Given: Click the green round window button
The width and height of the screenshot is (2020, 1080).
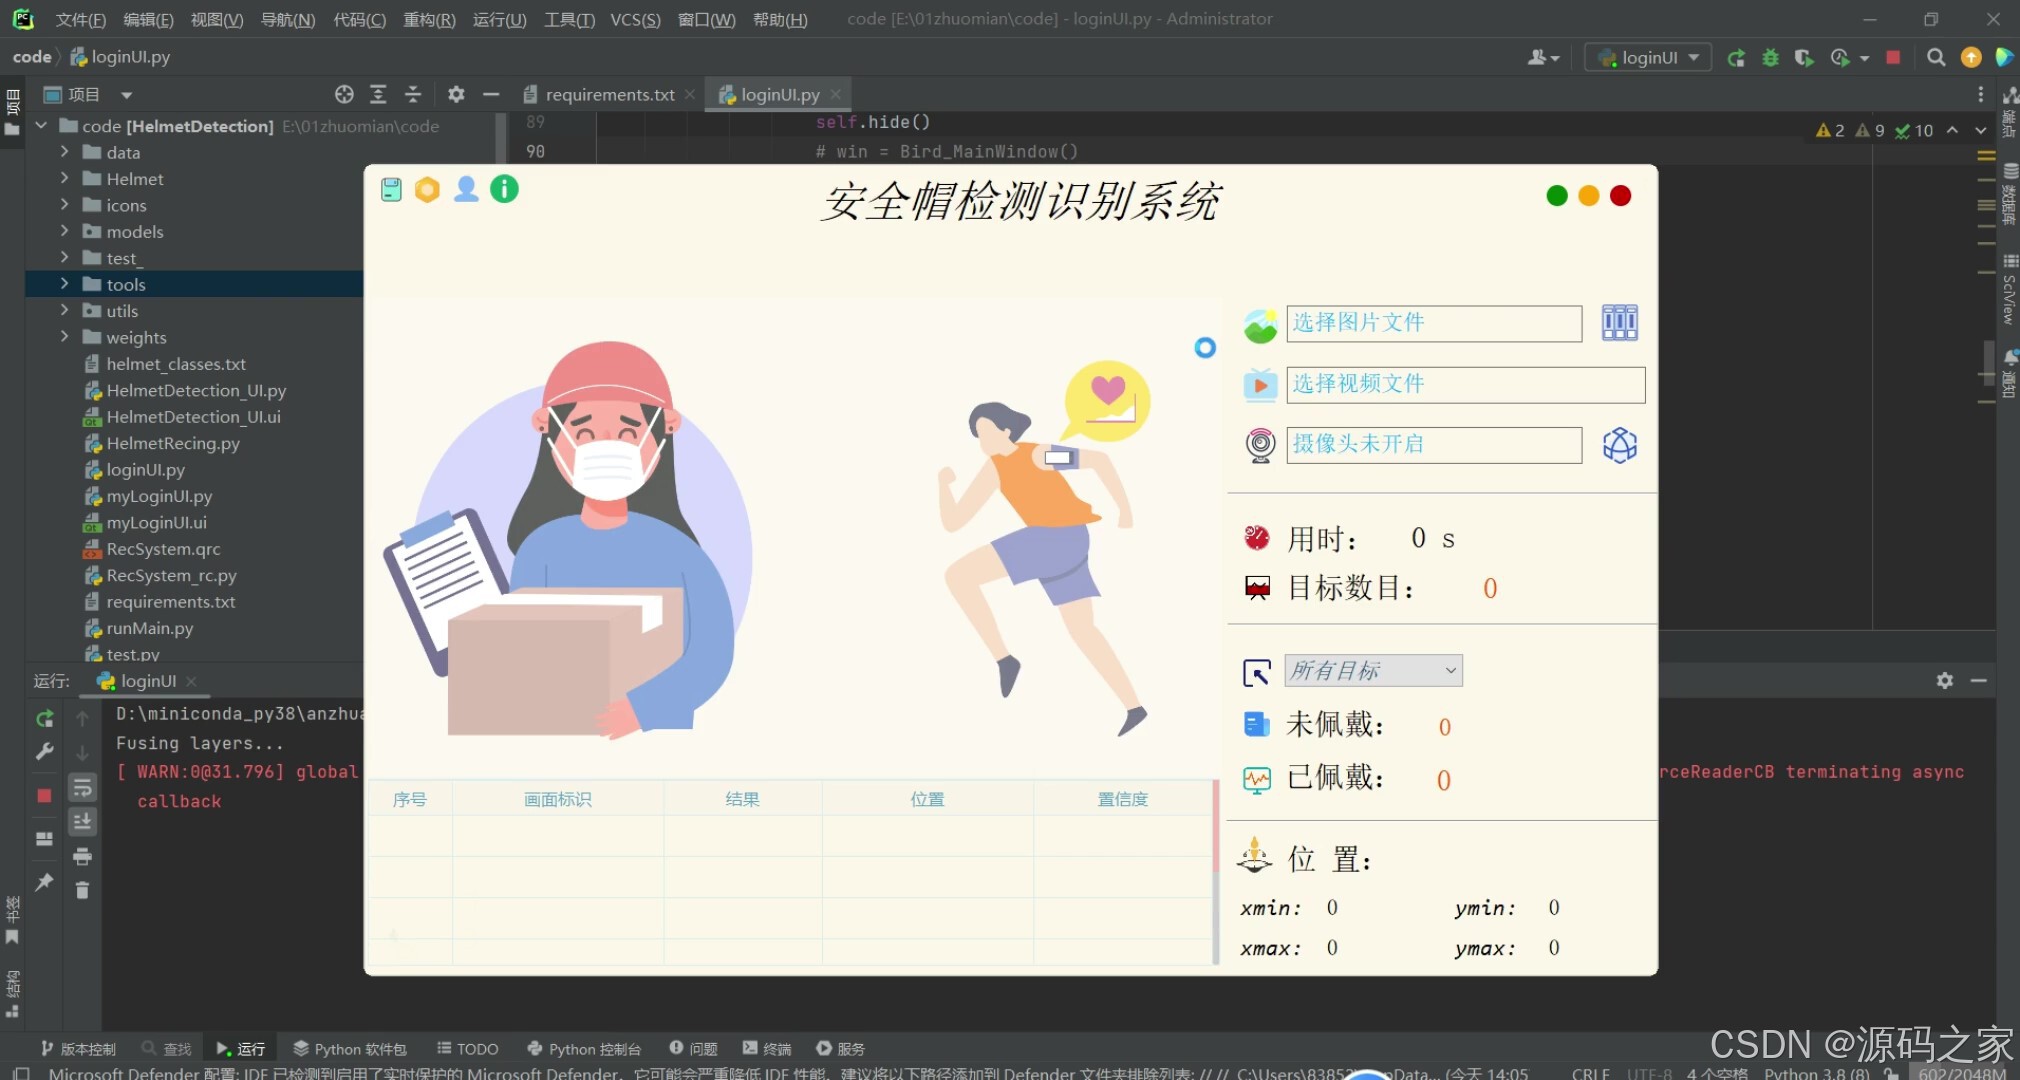Looking at the screenshot, I should tap(1556, 196).
